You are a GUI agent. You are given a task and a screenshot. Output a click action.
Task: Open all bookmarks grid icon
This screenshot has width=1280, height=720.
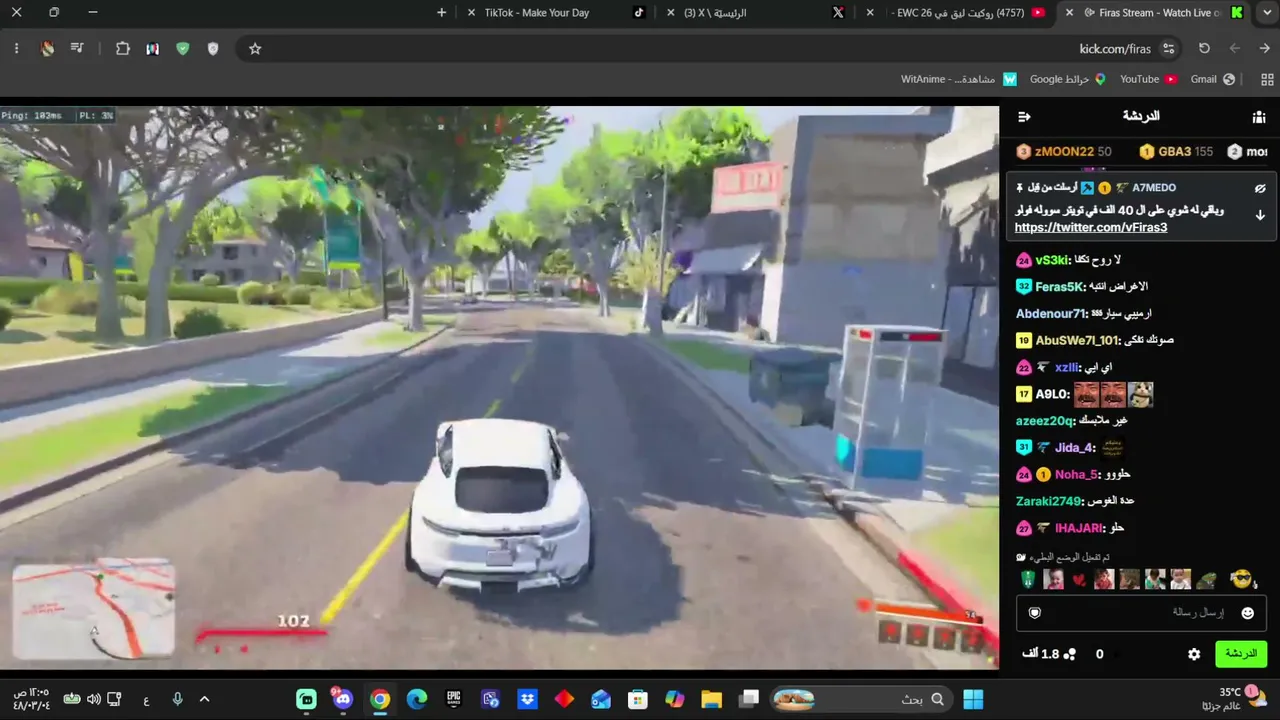point(1268,79)
